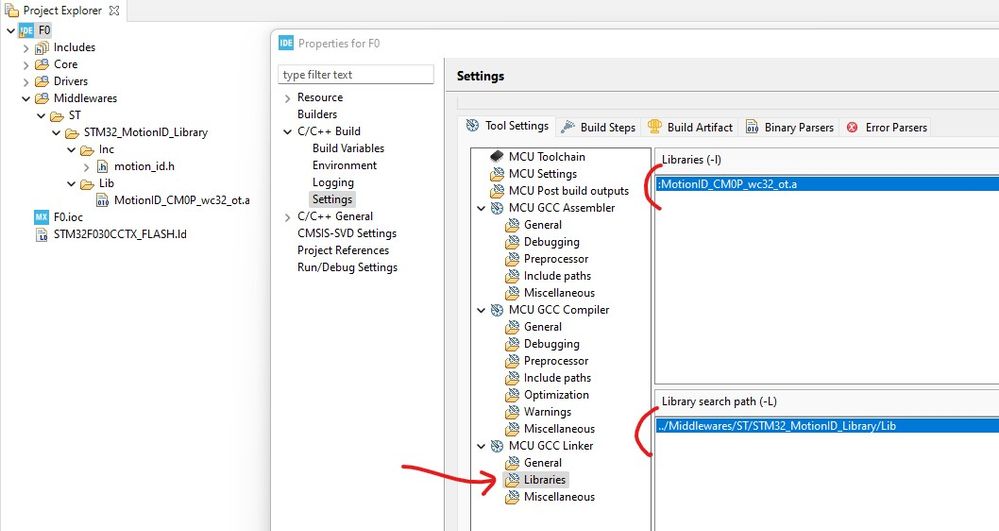The image size is (999, 531).
Task: Expand the Core folder
Action: pos(26,65)
